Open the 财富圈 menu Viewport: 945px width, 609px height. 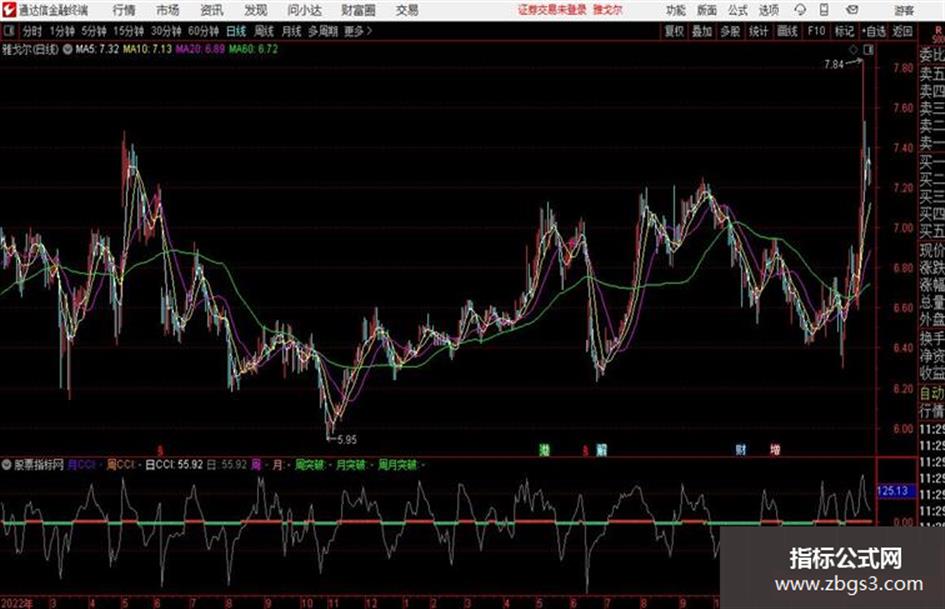(358, 10)
